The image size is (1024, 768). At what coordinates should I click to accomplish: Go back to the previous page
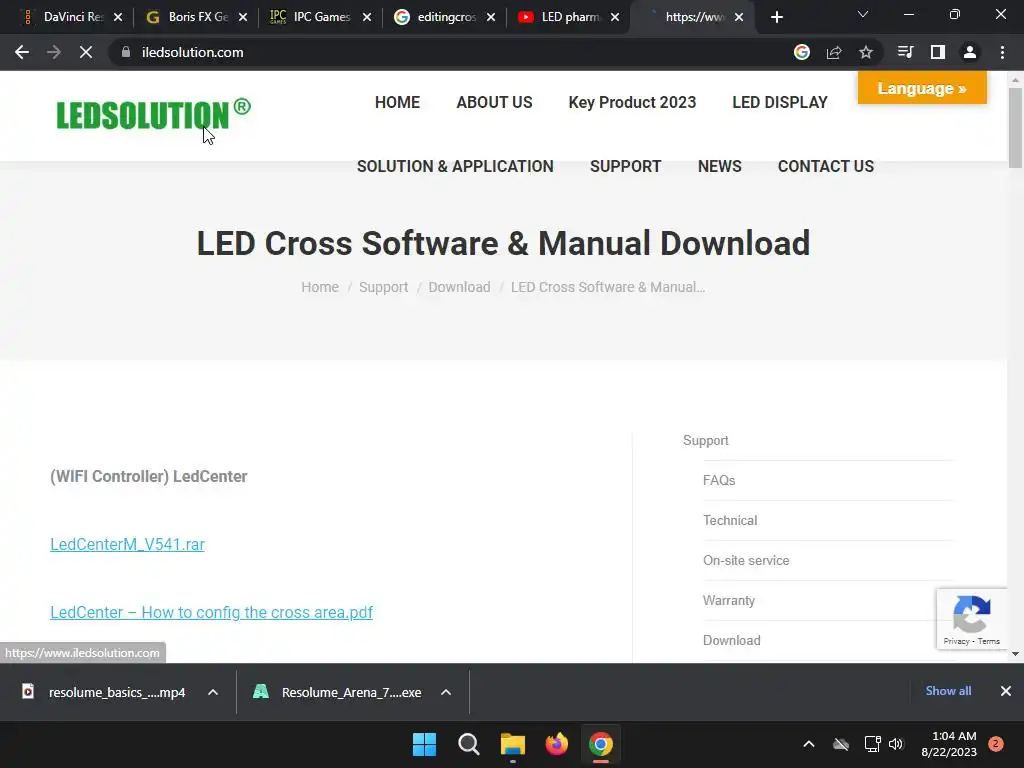pyautogui.click(x=22, y=52)
